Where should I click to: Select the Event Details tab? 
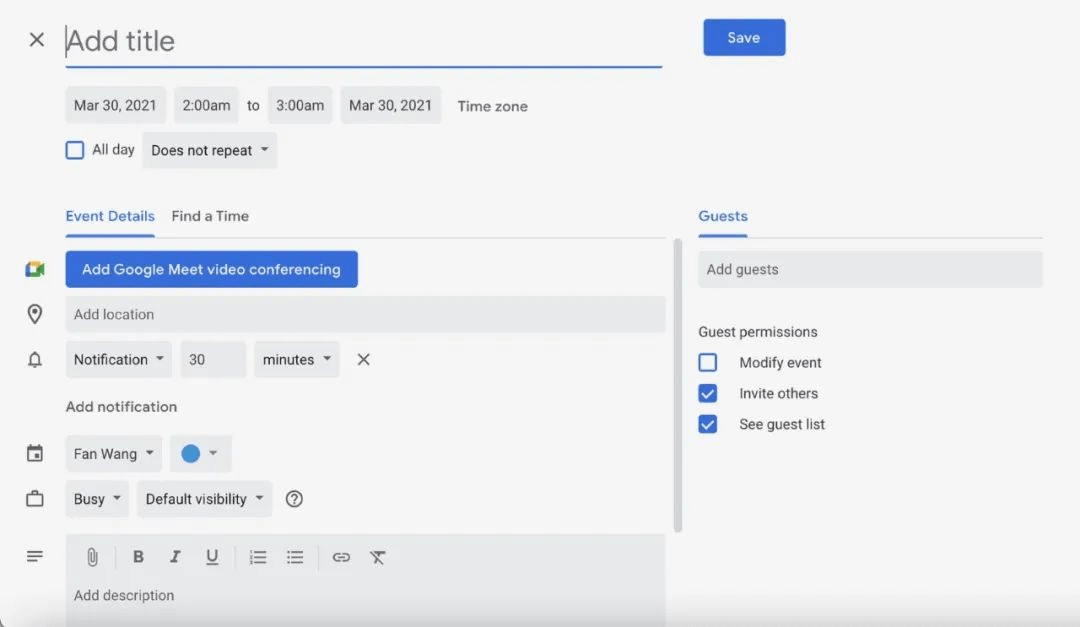pos(110,216)
